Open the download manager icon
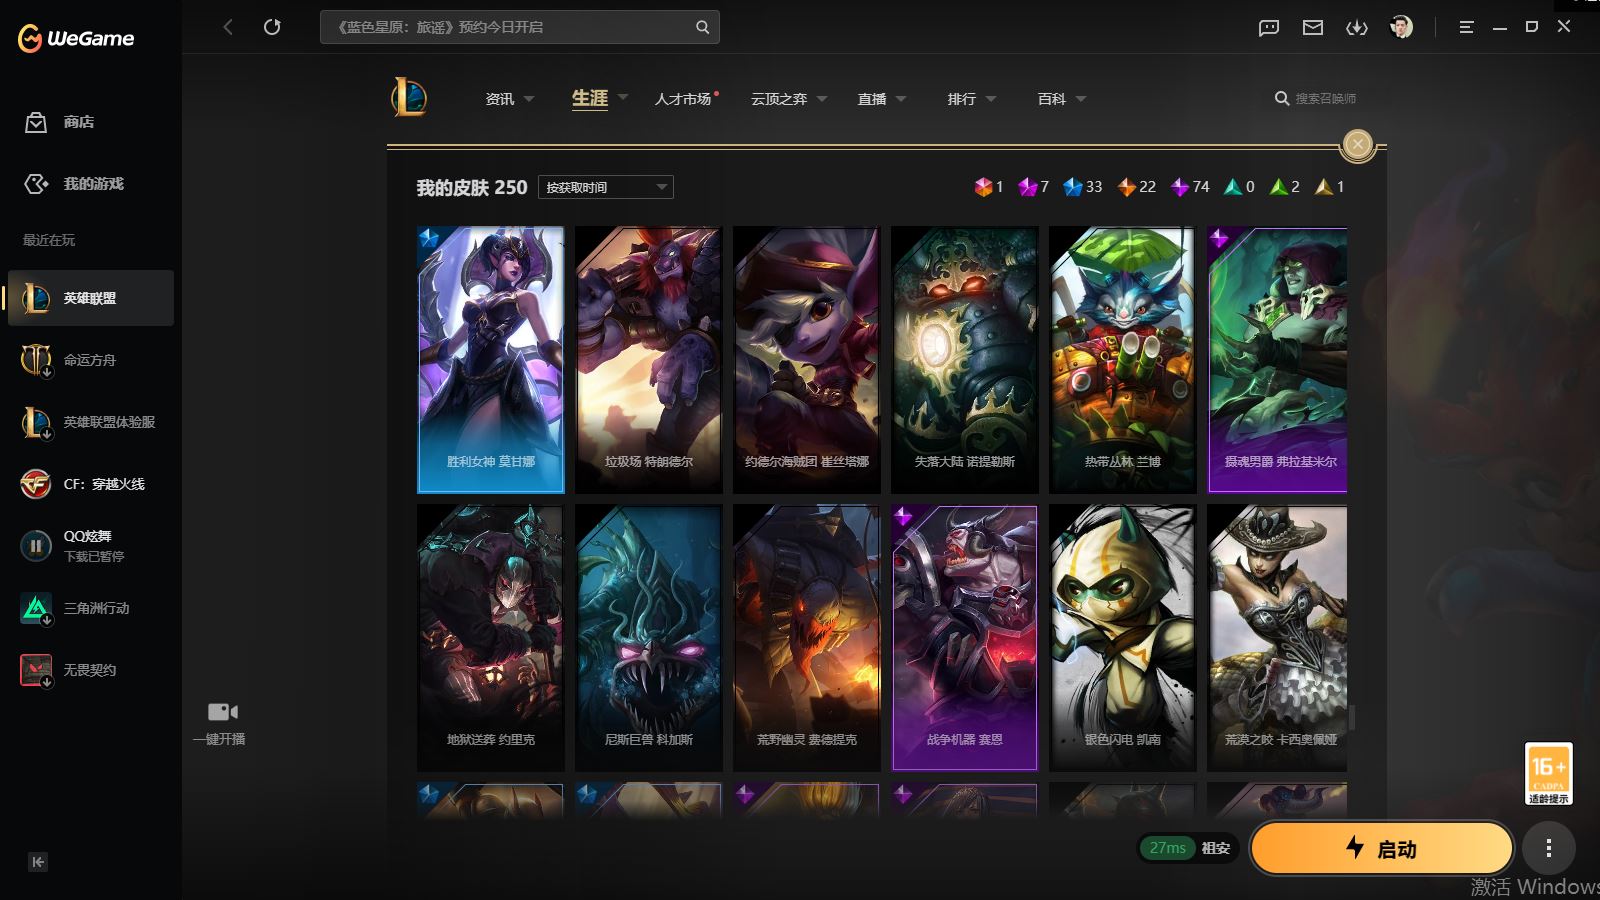1600x900 pixels. [1357, 28]
